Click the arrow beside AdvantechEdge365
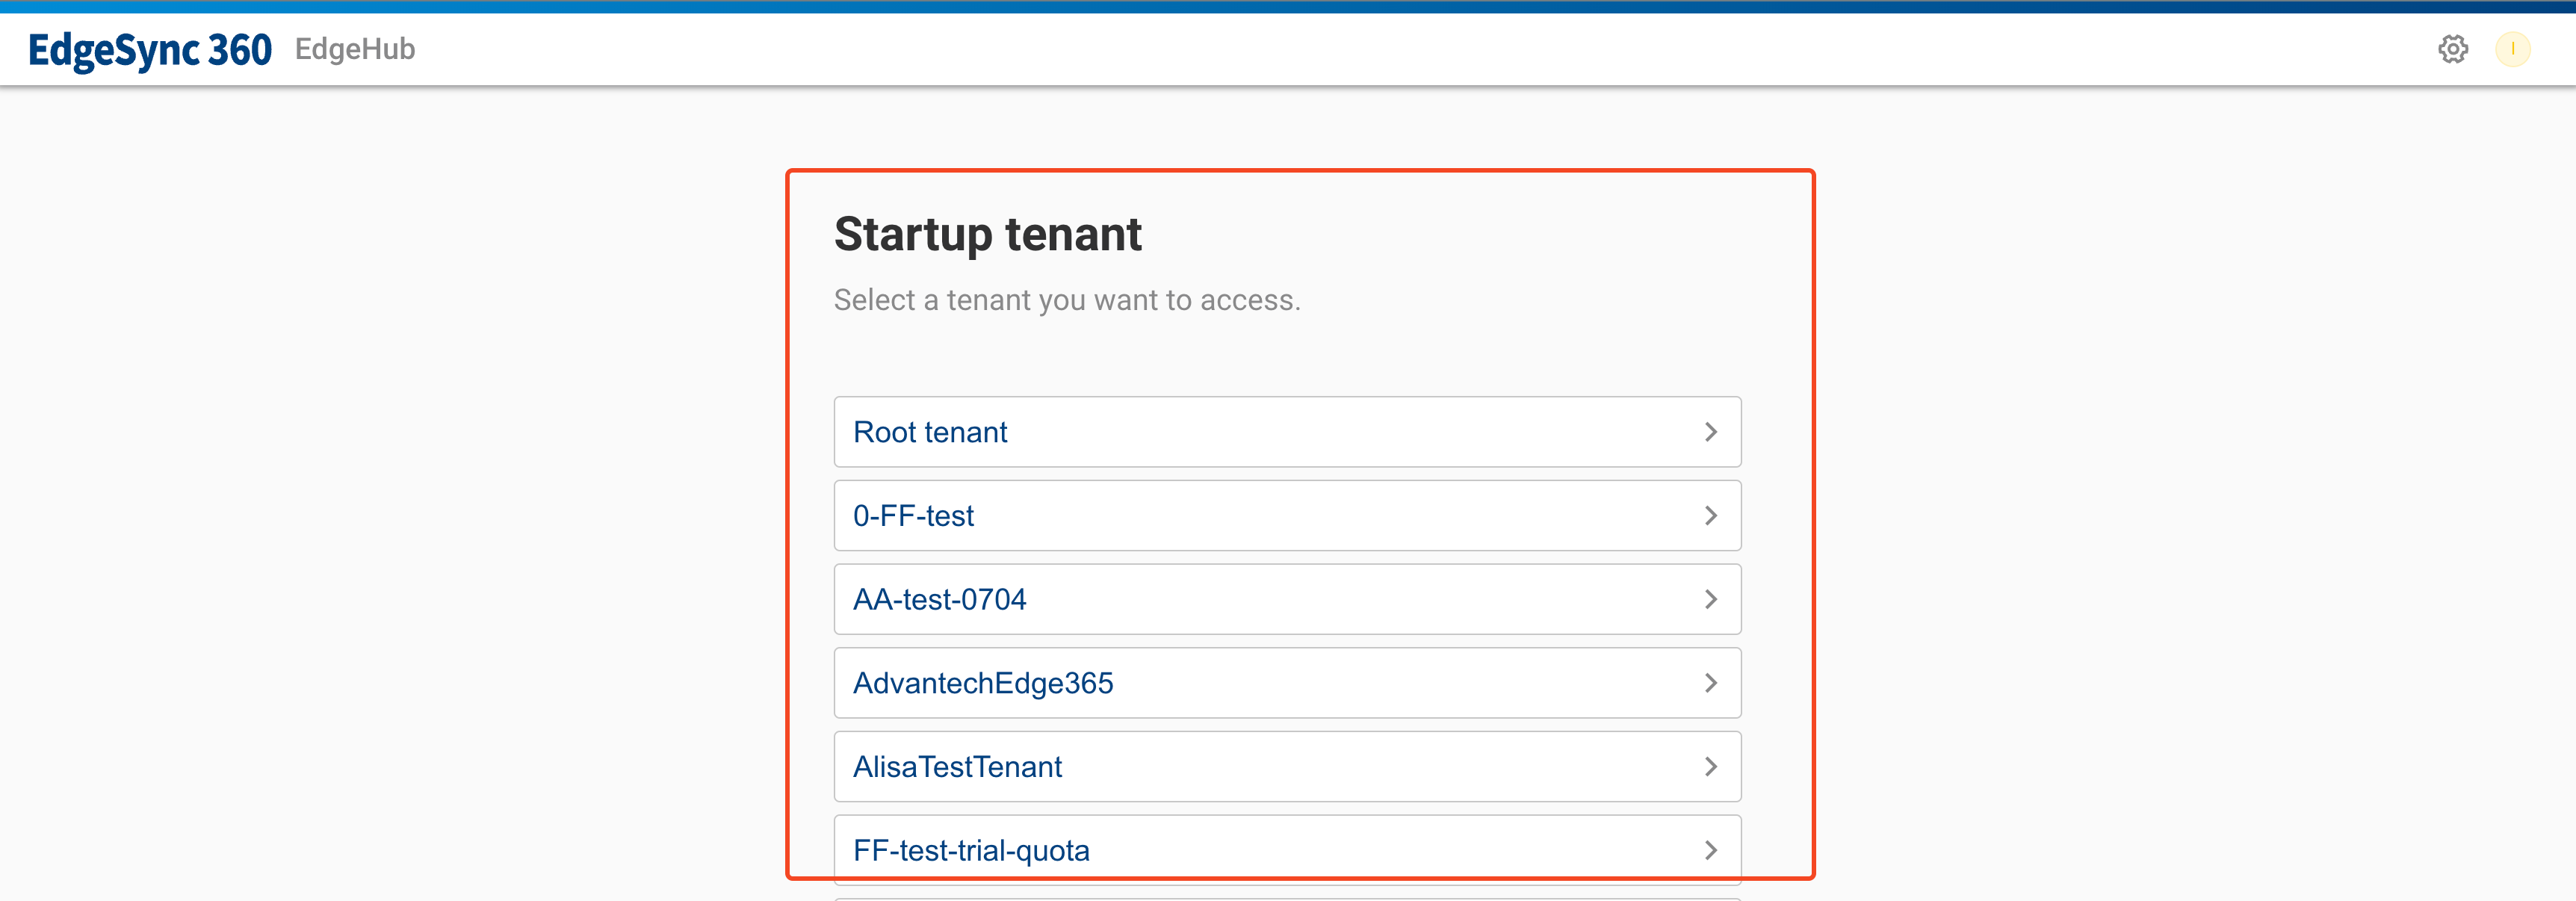Viewport: 2576px width, 901px height. point(1712,683)
